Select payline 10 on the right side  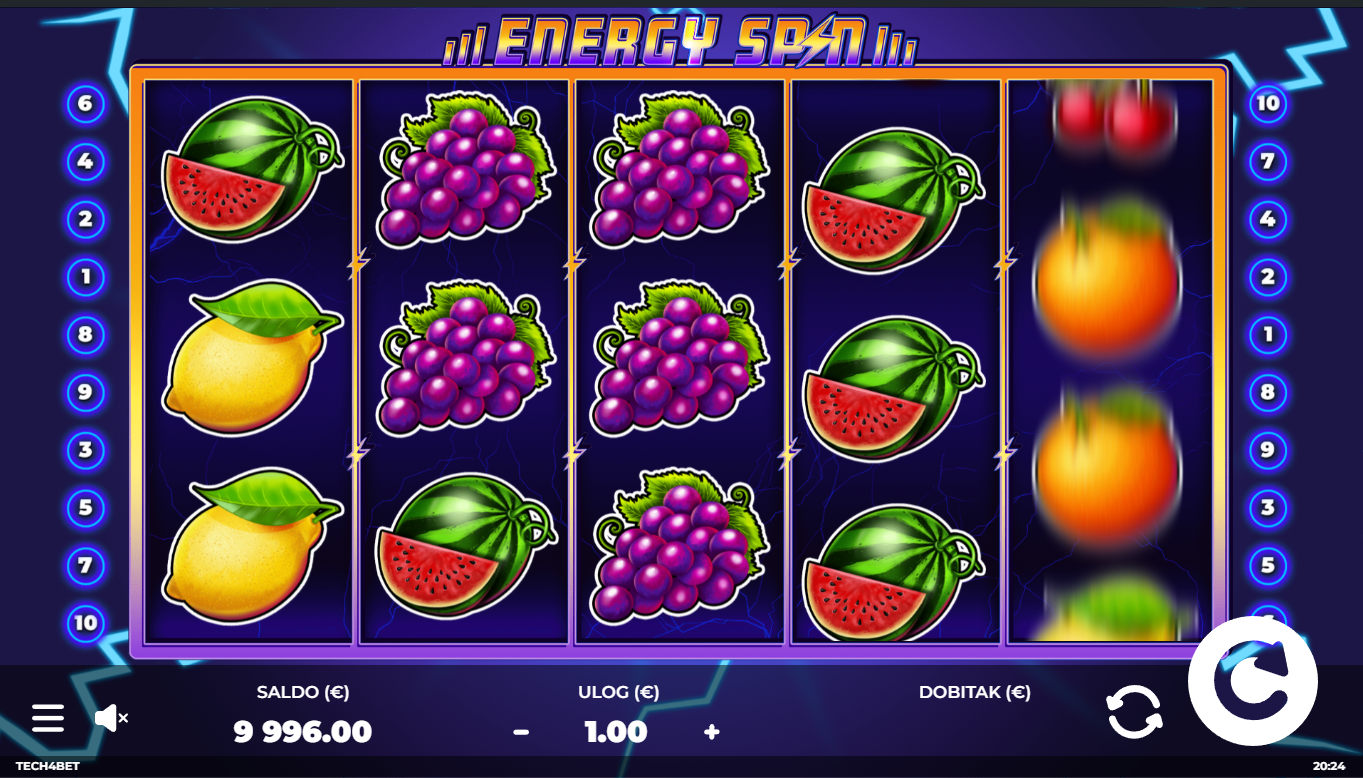pyautogui.click(x=1267, y=103)
